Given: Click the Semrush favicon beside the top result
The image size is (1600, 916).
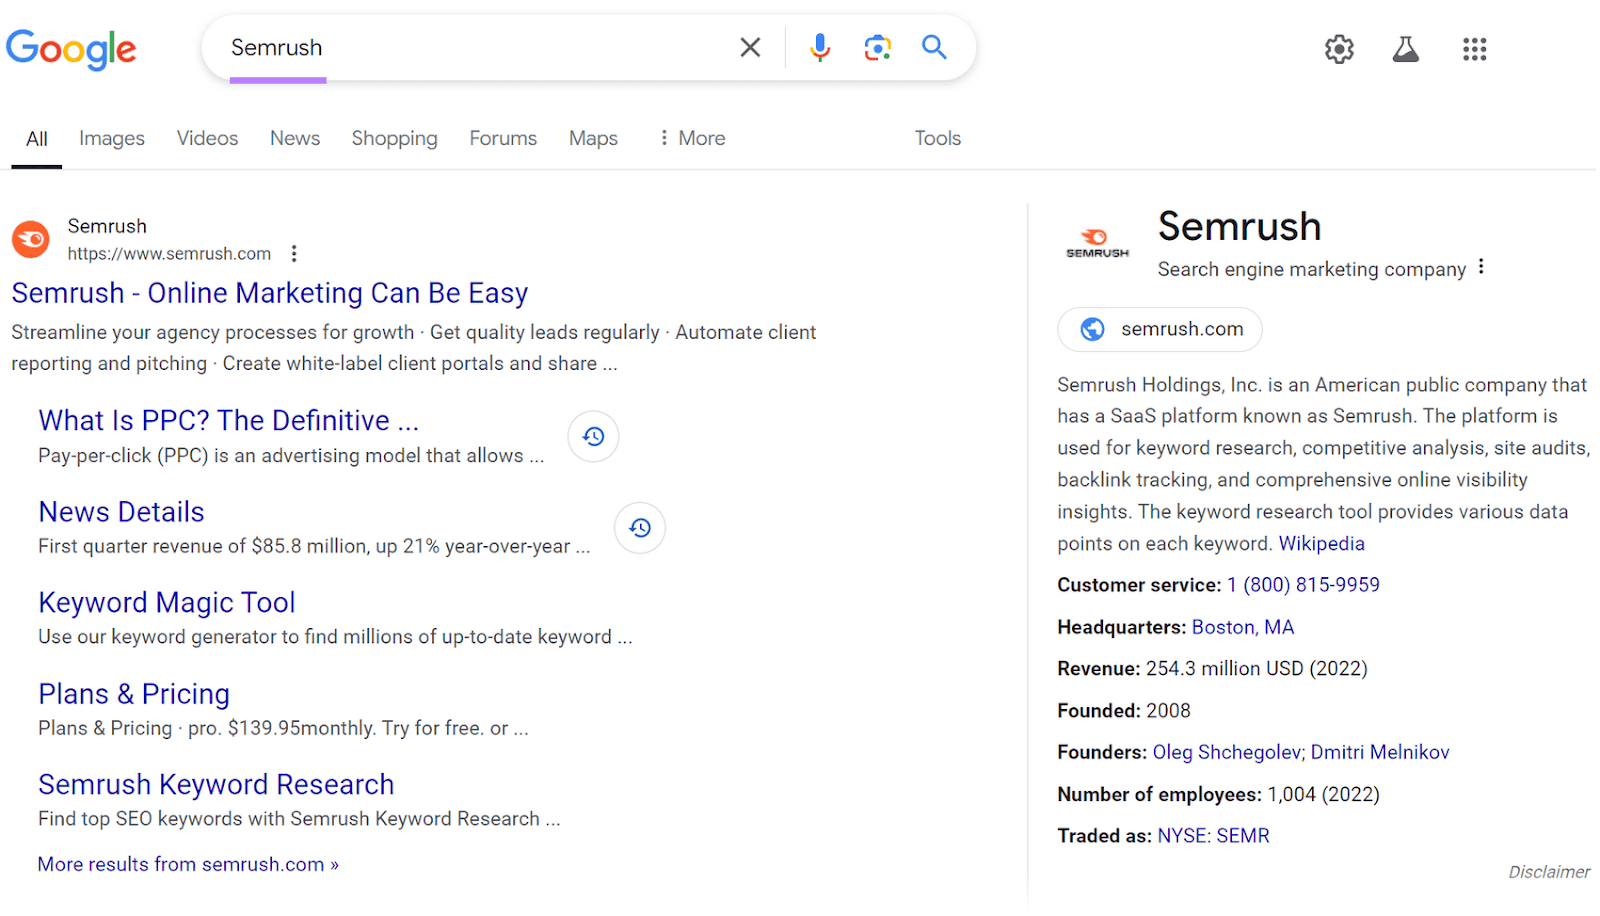Looking at the screenshot, I should 30,239.
